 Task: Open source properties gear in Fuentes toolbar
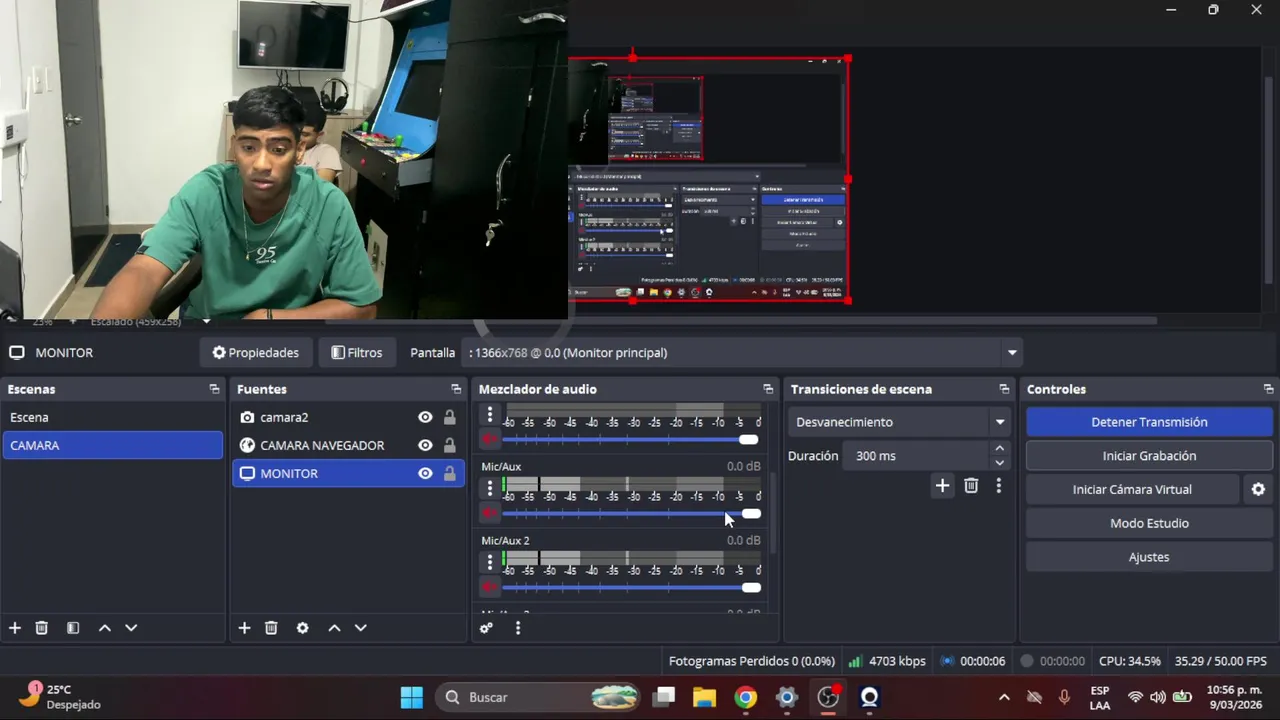pyautogui.click(x=302, y=628)
